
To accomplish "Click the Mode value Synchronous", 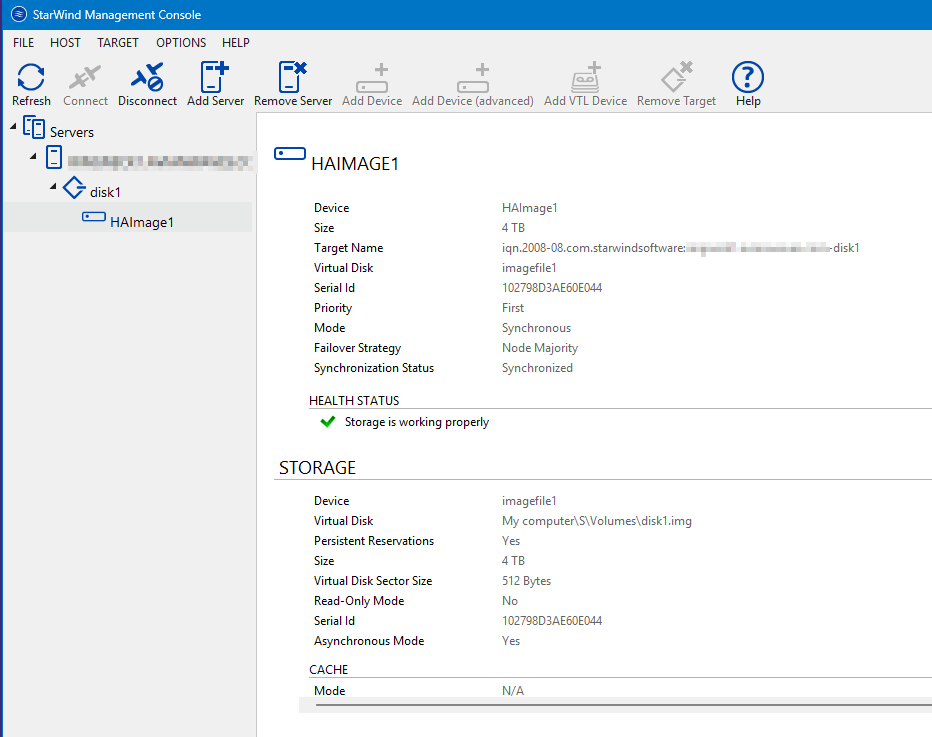I will tap(536, 328).
